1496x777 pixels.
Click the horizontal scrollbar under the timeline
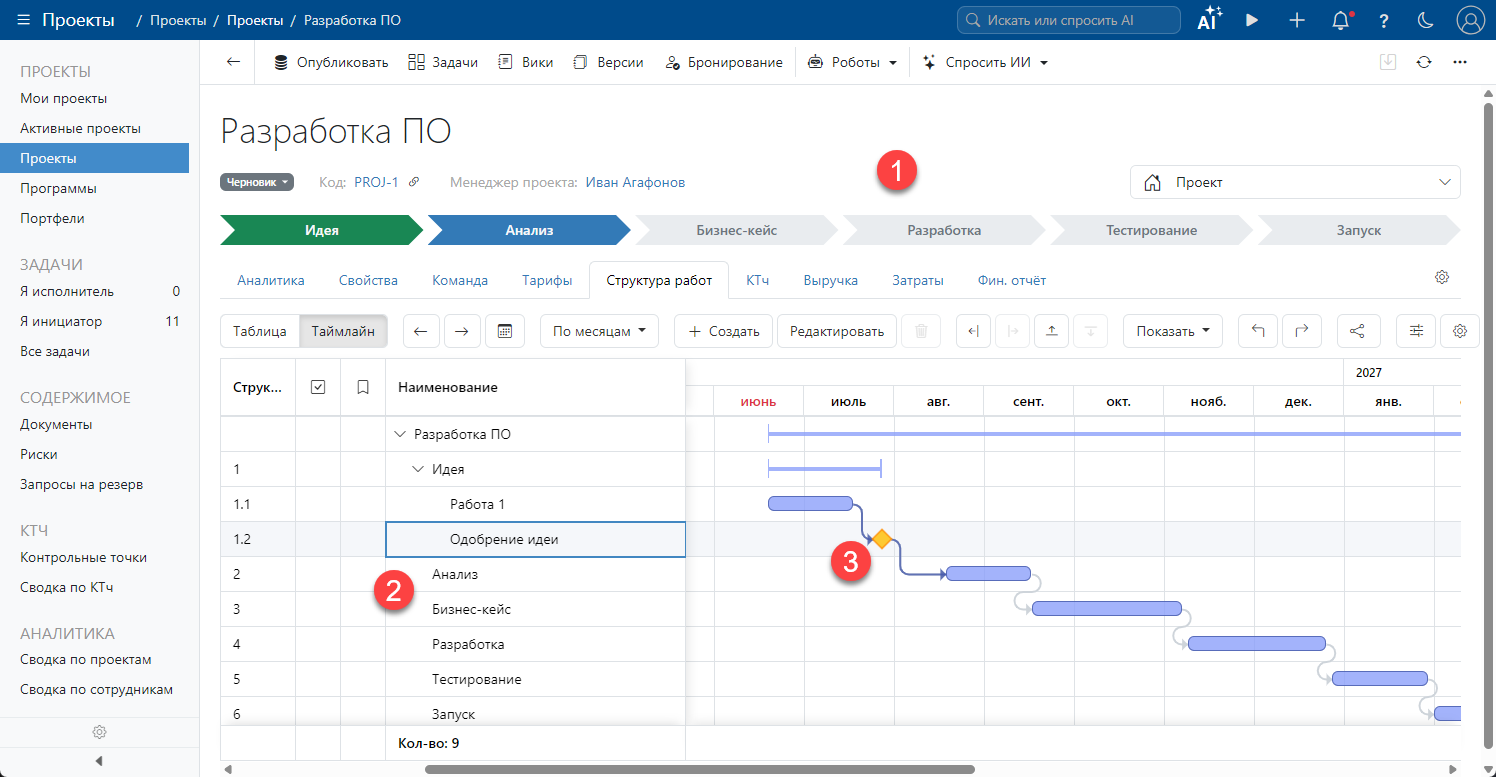tap(699, 769)
